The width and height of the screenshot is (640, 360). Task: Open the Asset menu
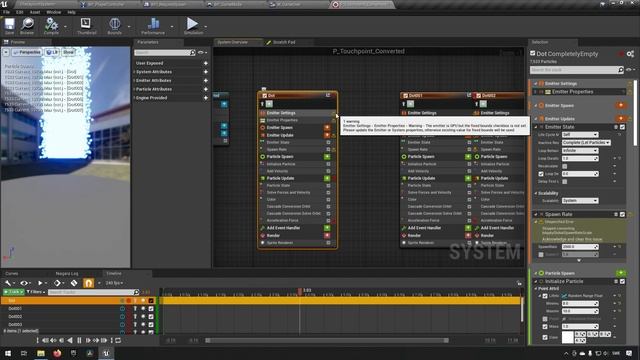[35, 12]
